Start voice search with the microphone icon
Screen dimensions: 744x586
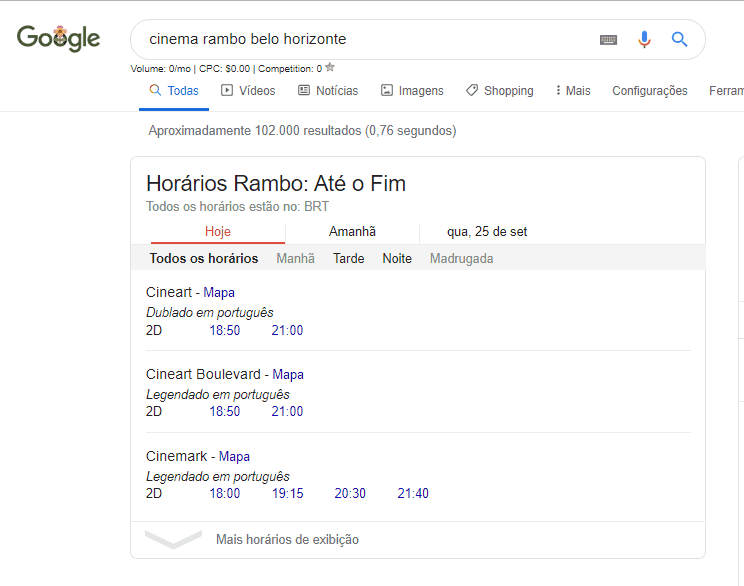(644, 39)
